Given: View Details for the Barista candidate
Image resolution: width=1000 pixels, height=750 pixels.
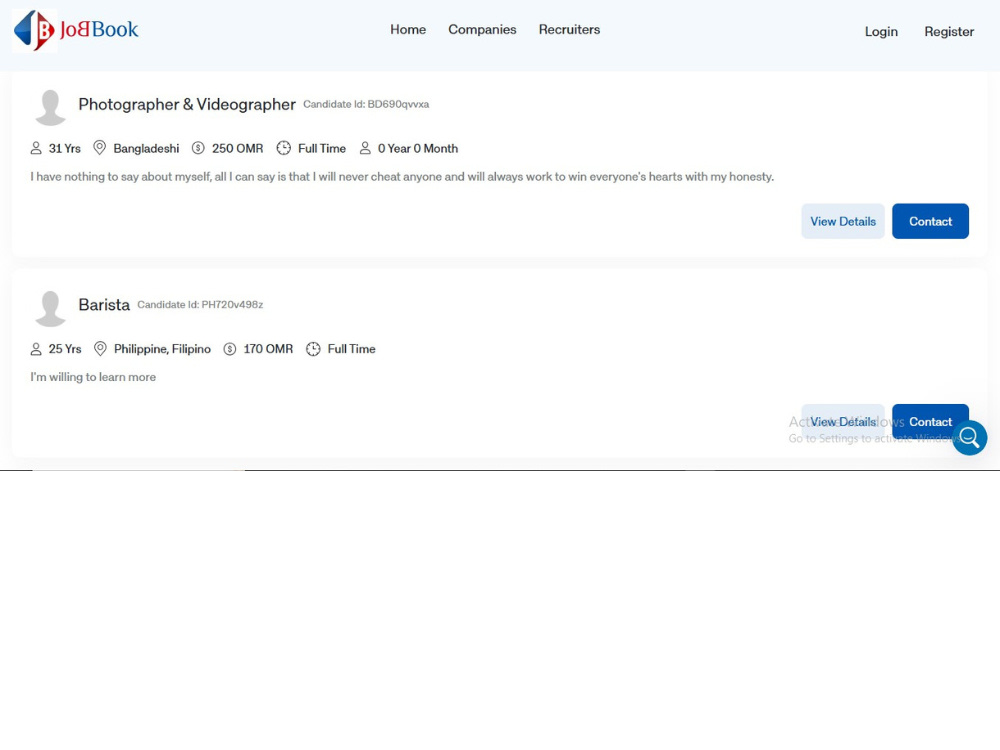Looking at the screenshot, I should (843, 422).
